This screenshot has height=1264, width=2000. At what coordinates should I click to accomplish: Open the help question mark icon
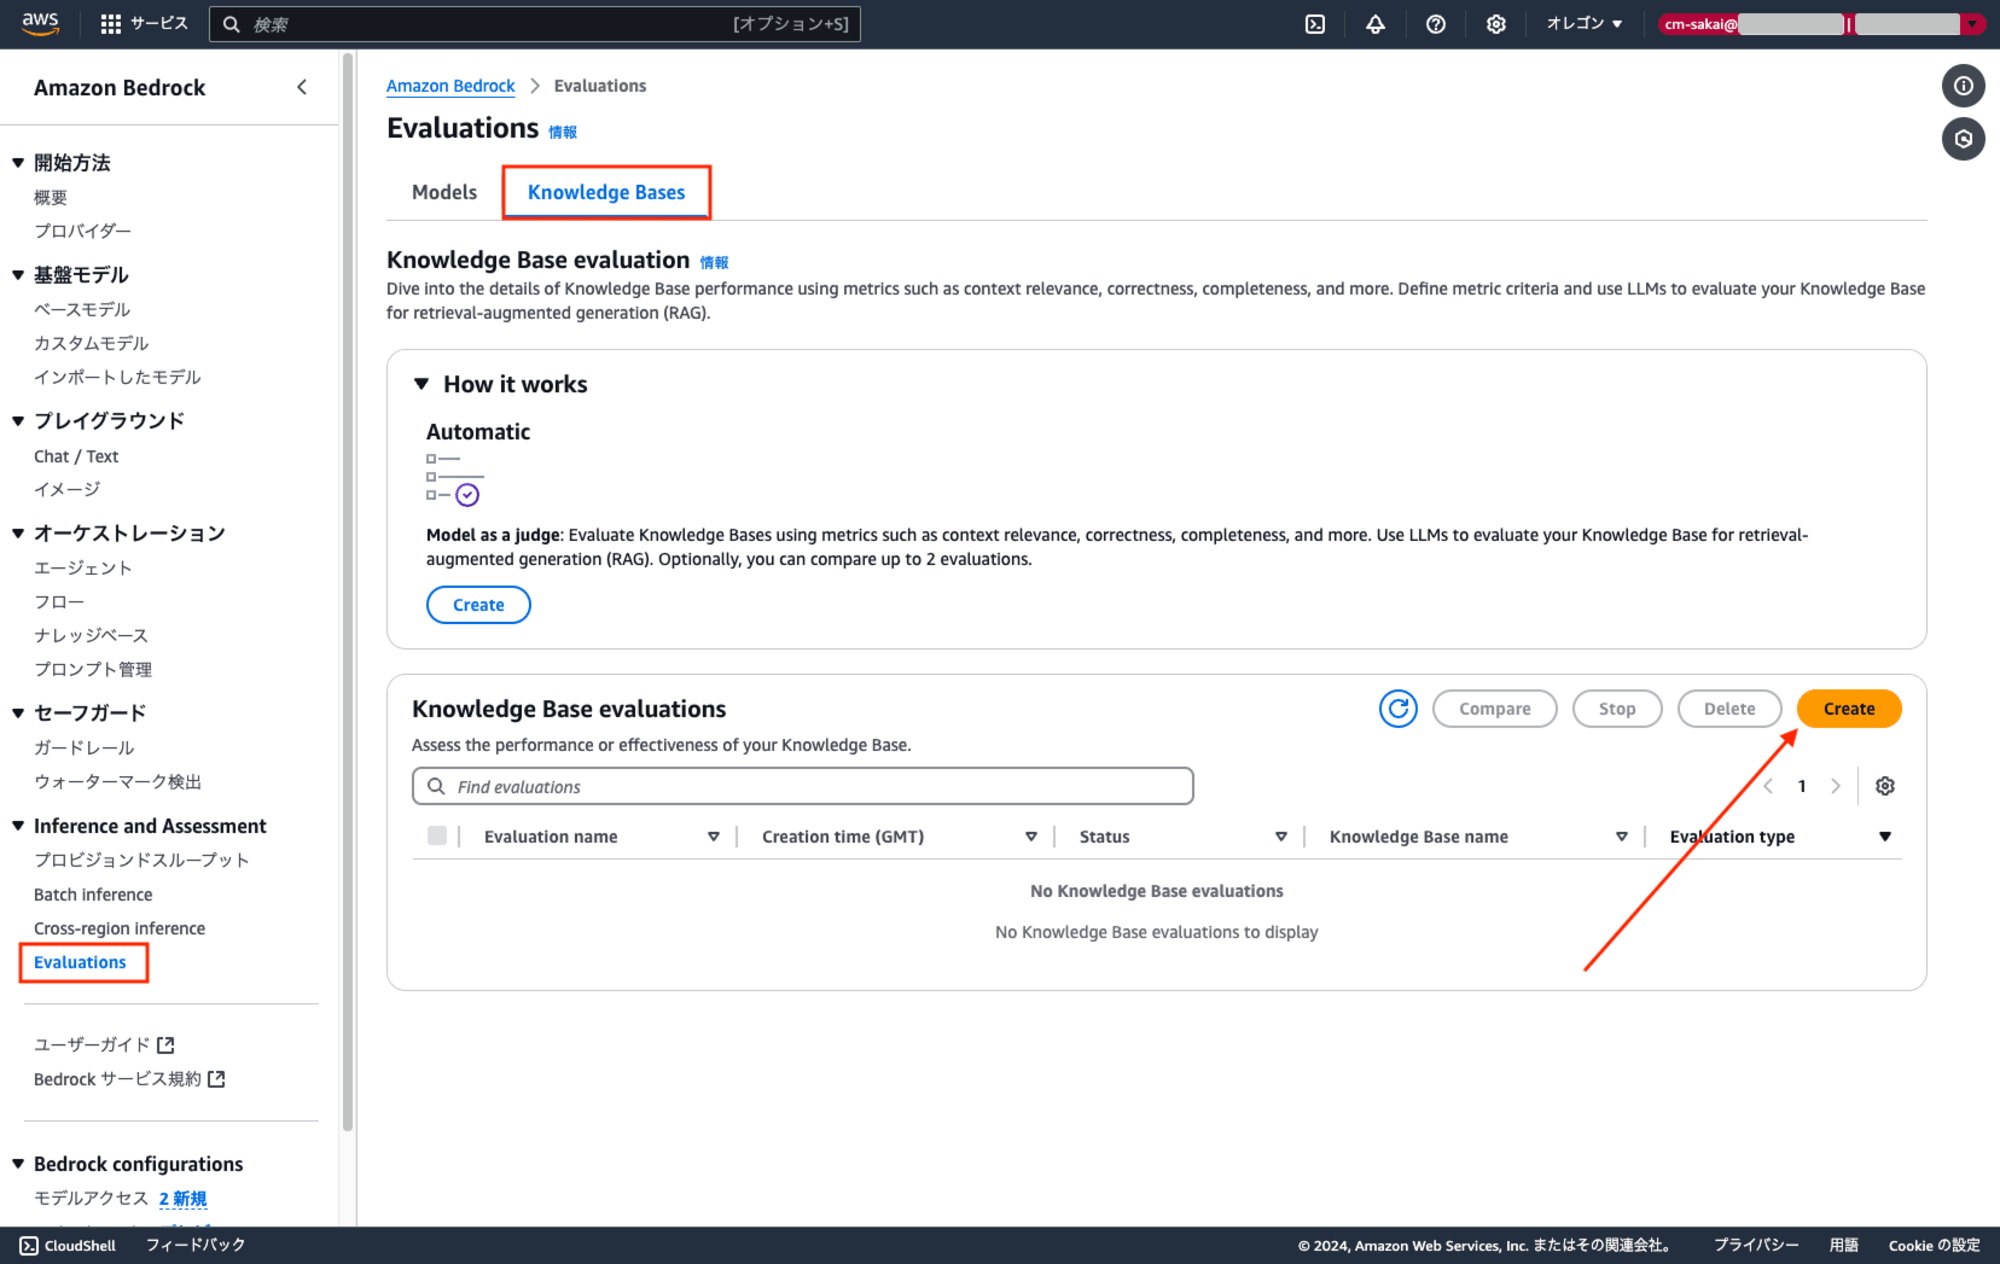click(1435, 24)
